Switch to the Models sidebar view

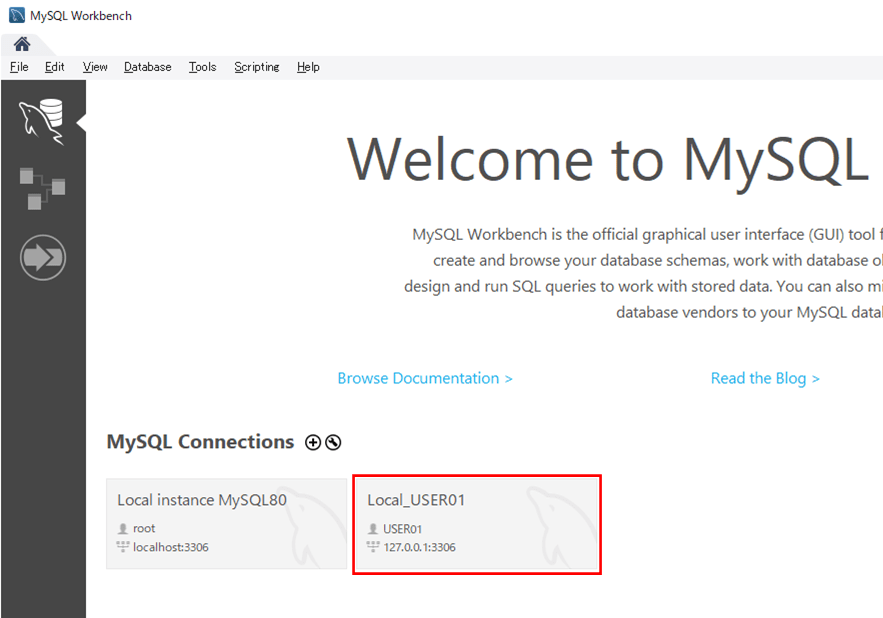[42, 187]
